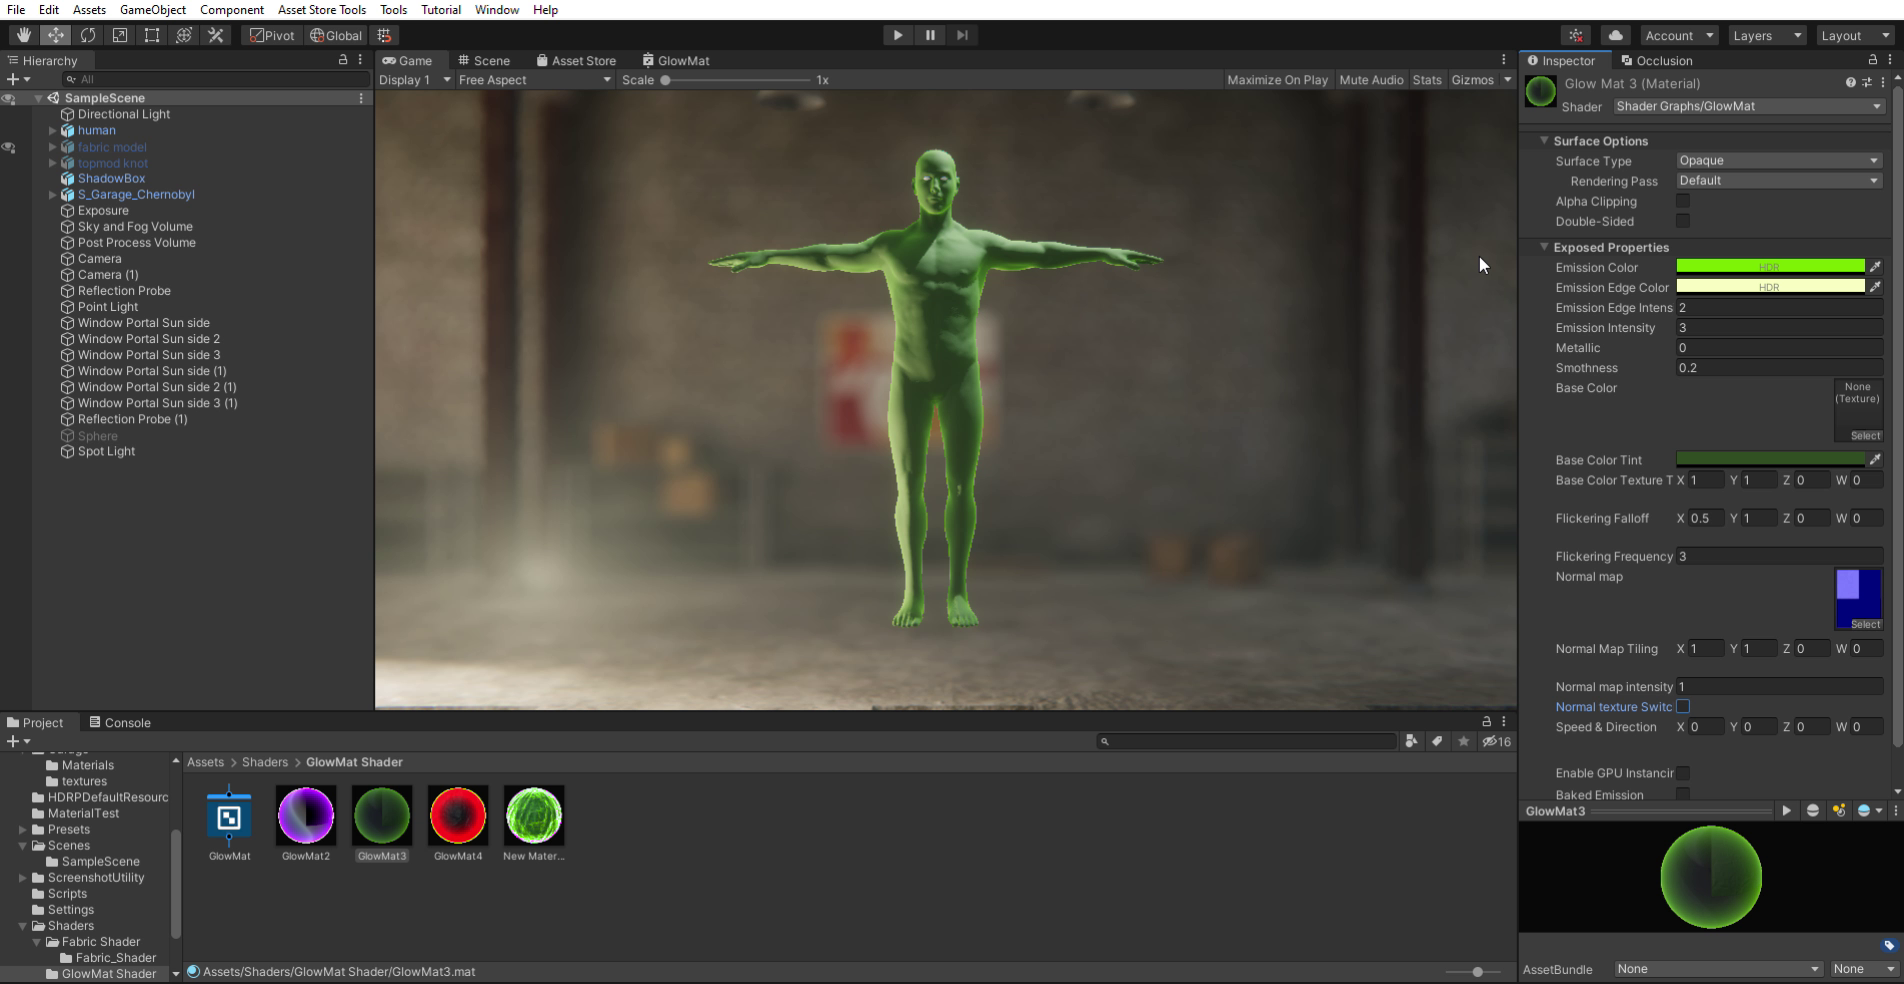1904x984 pixels.
Task: Enable Double-Sided checkbox
Action: 1683,221
